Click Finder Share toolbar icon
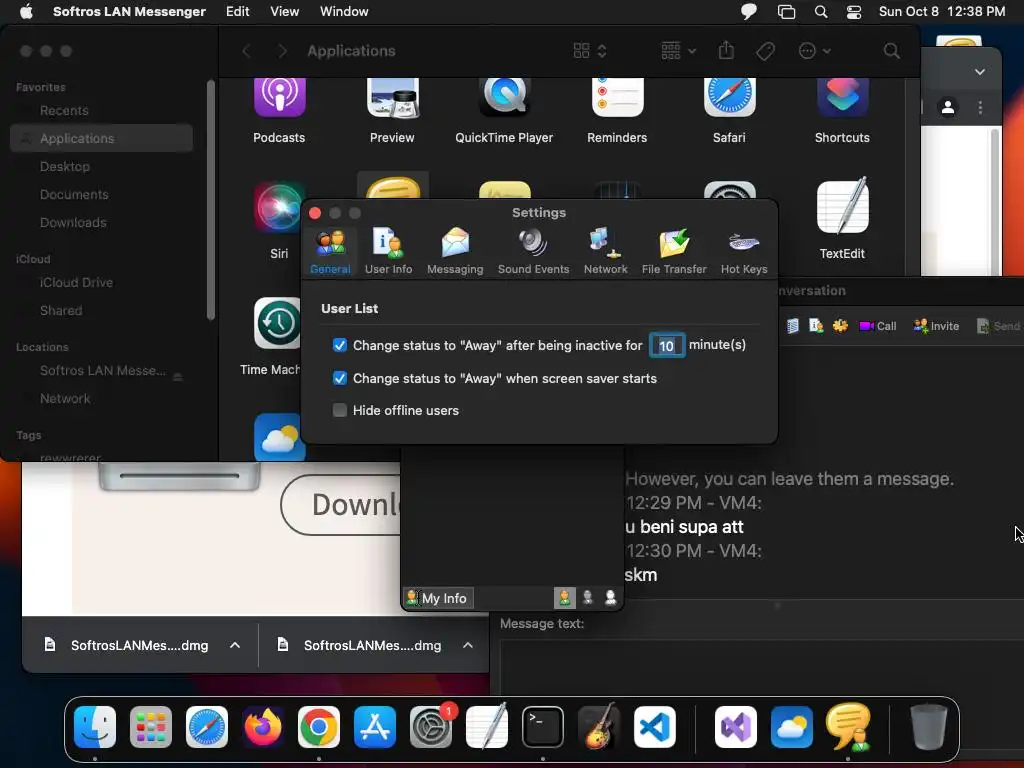The width and height of the screenshot is (1024, 768). click(x=726, y=51)
